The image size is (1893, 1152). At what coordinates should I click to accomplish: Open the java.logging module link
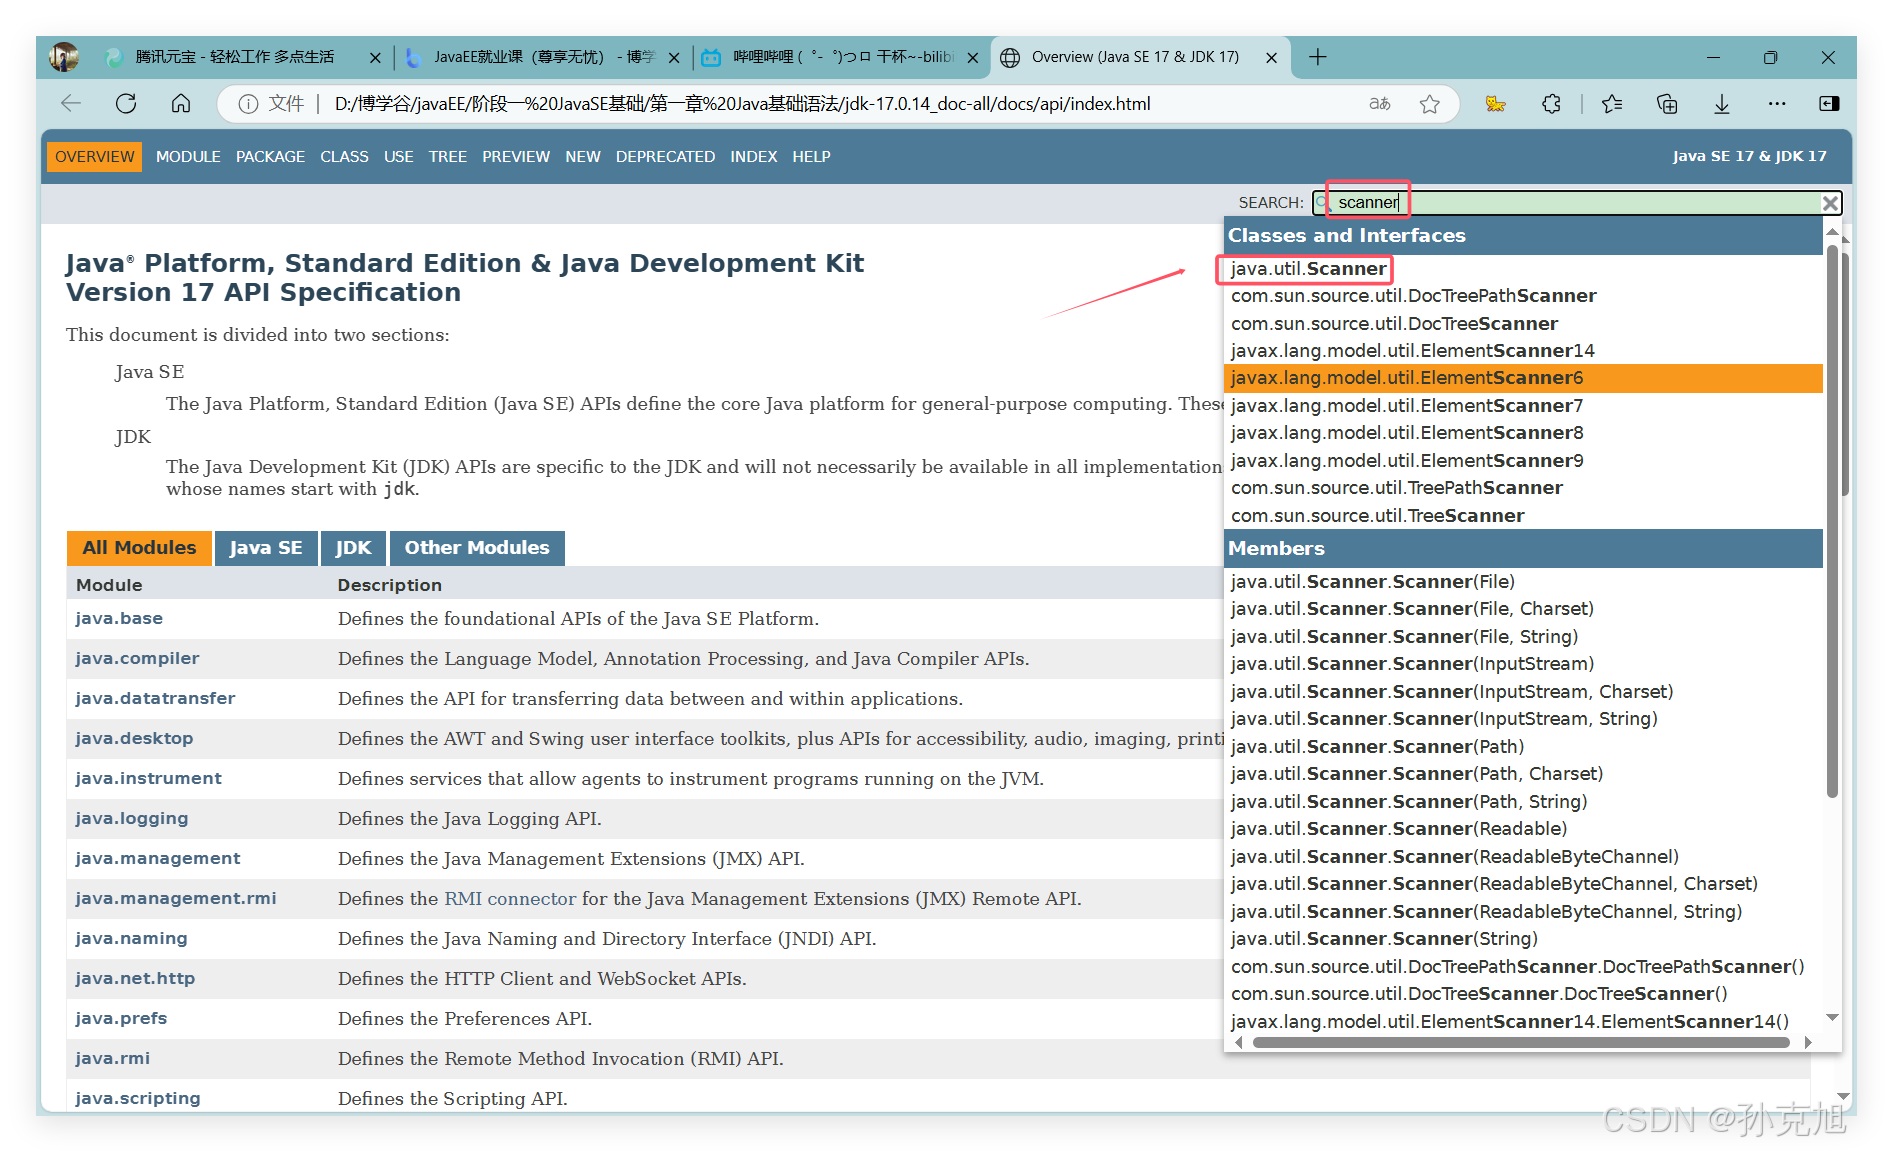tap(131, 819)
